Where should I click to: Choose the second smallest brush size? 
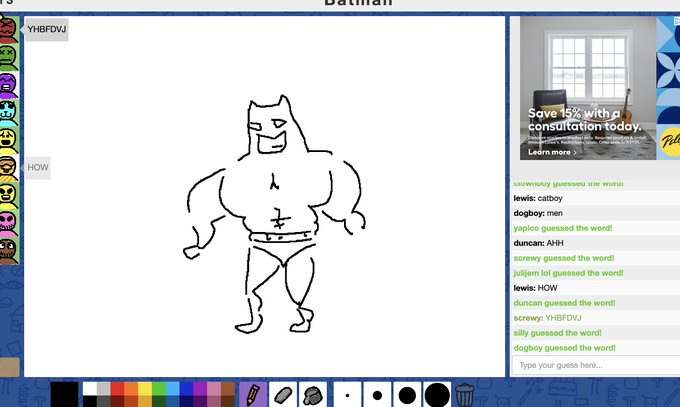[x=377, y=395]
